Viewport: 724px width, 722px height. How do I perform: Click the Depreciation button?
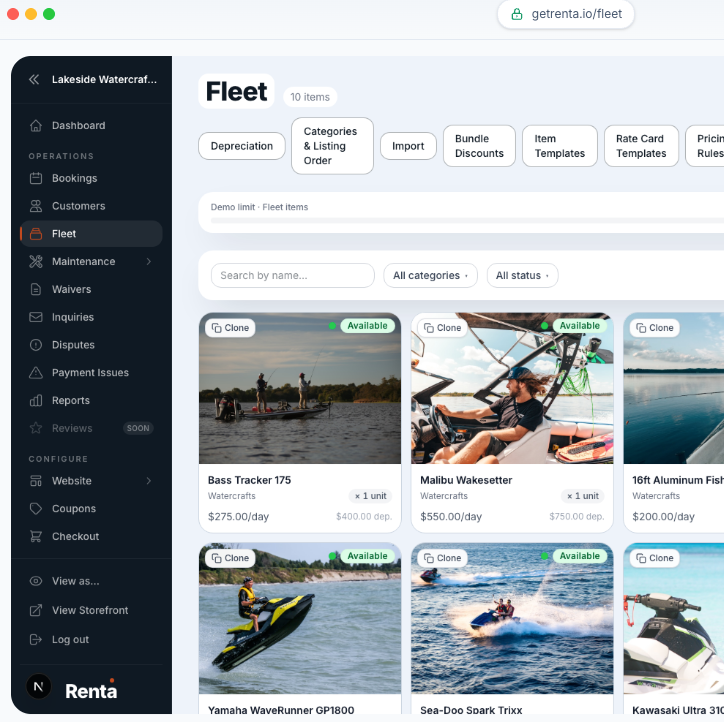click(x=241, y=146)
